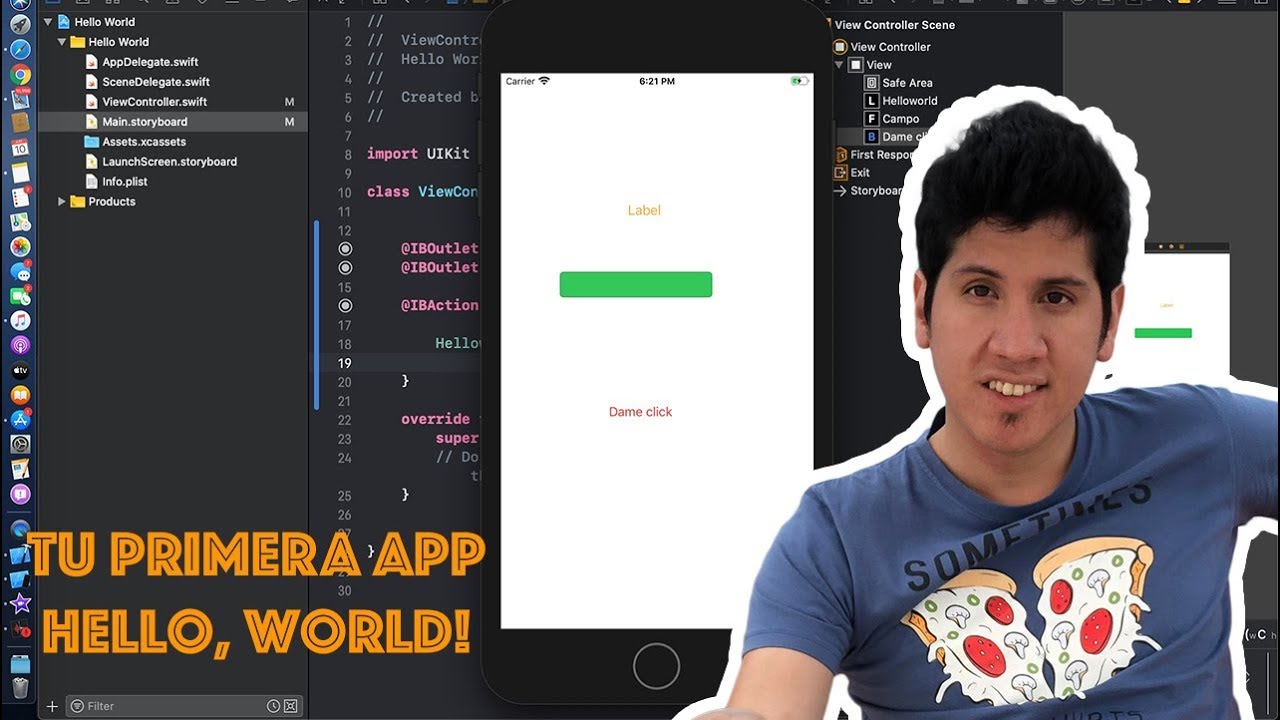Toggle source-control status filter icon
The image size is (1280, 720).
[x=290, y=706]
